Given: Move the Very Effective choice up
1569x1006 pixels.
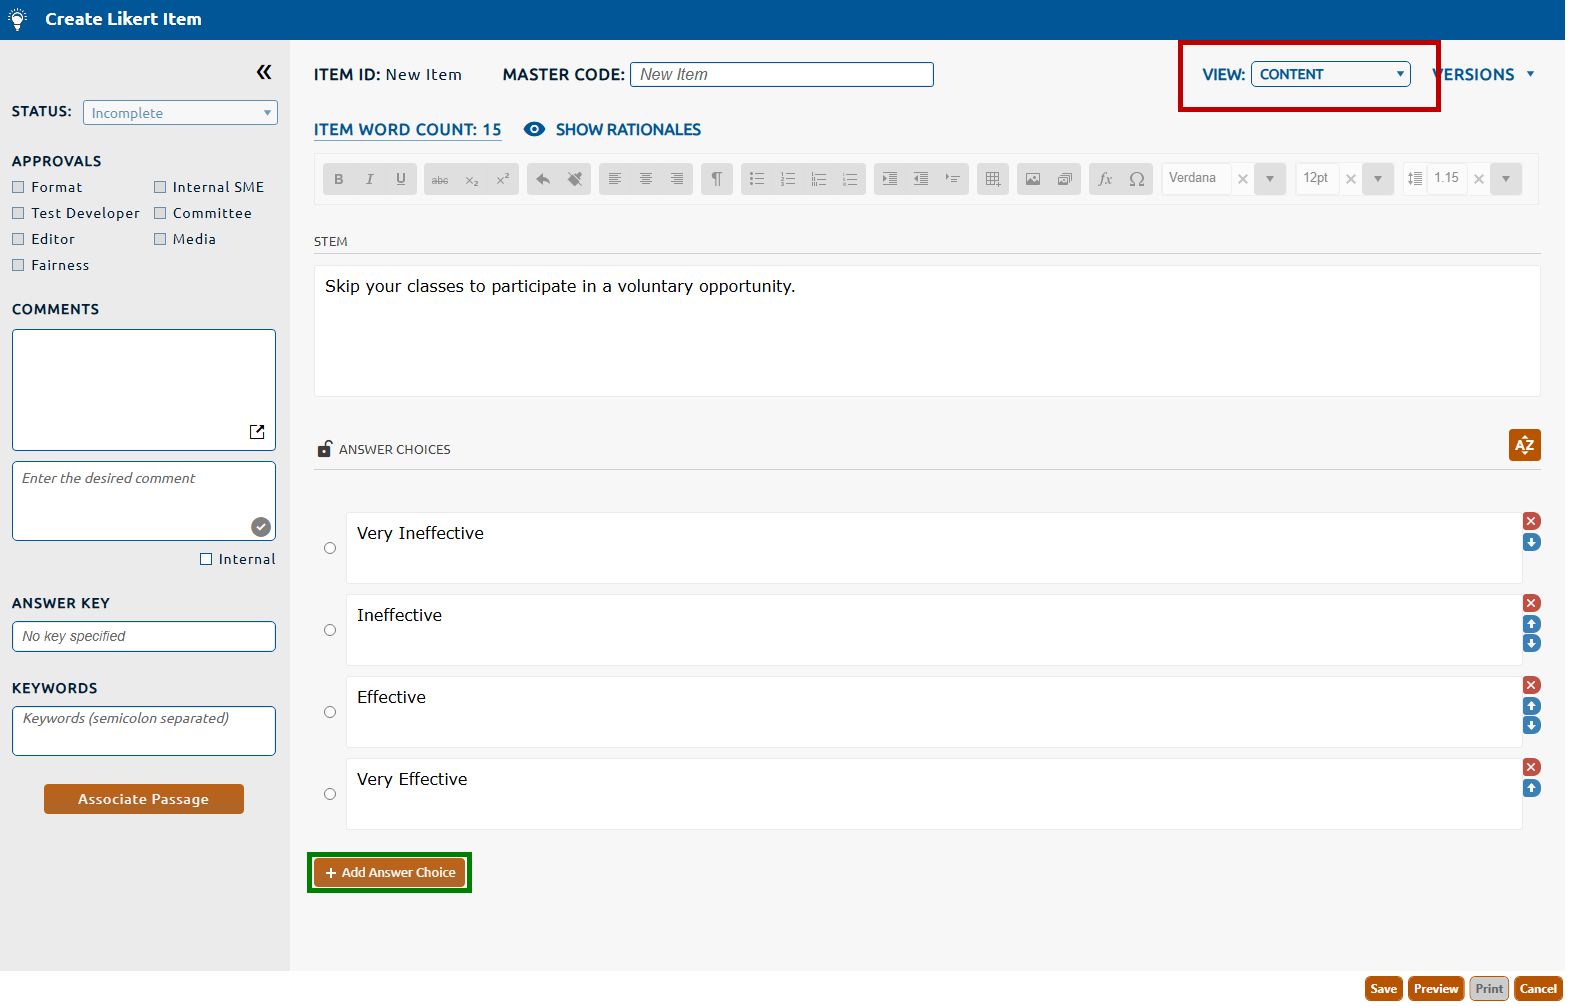Looking at the screenshot, I should click(1531, 788).
